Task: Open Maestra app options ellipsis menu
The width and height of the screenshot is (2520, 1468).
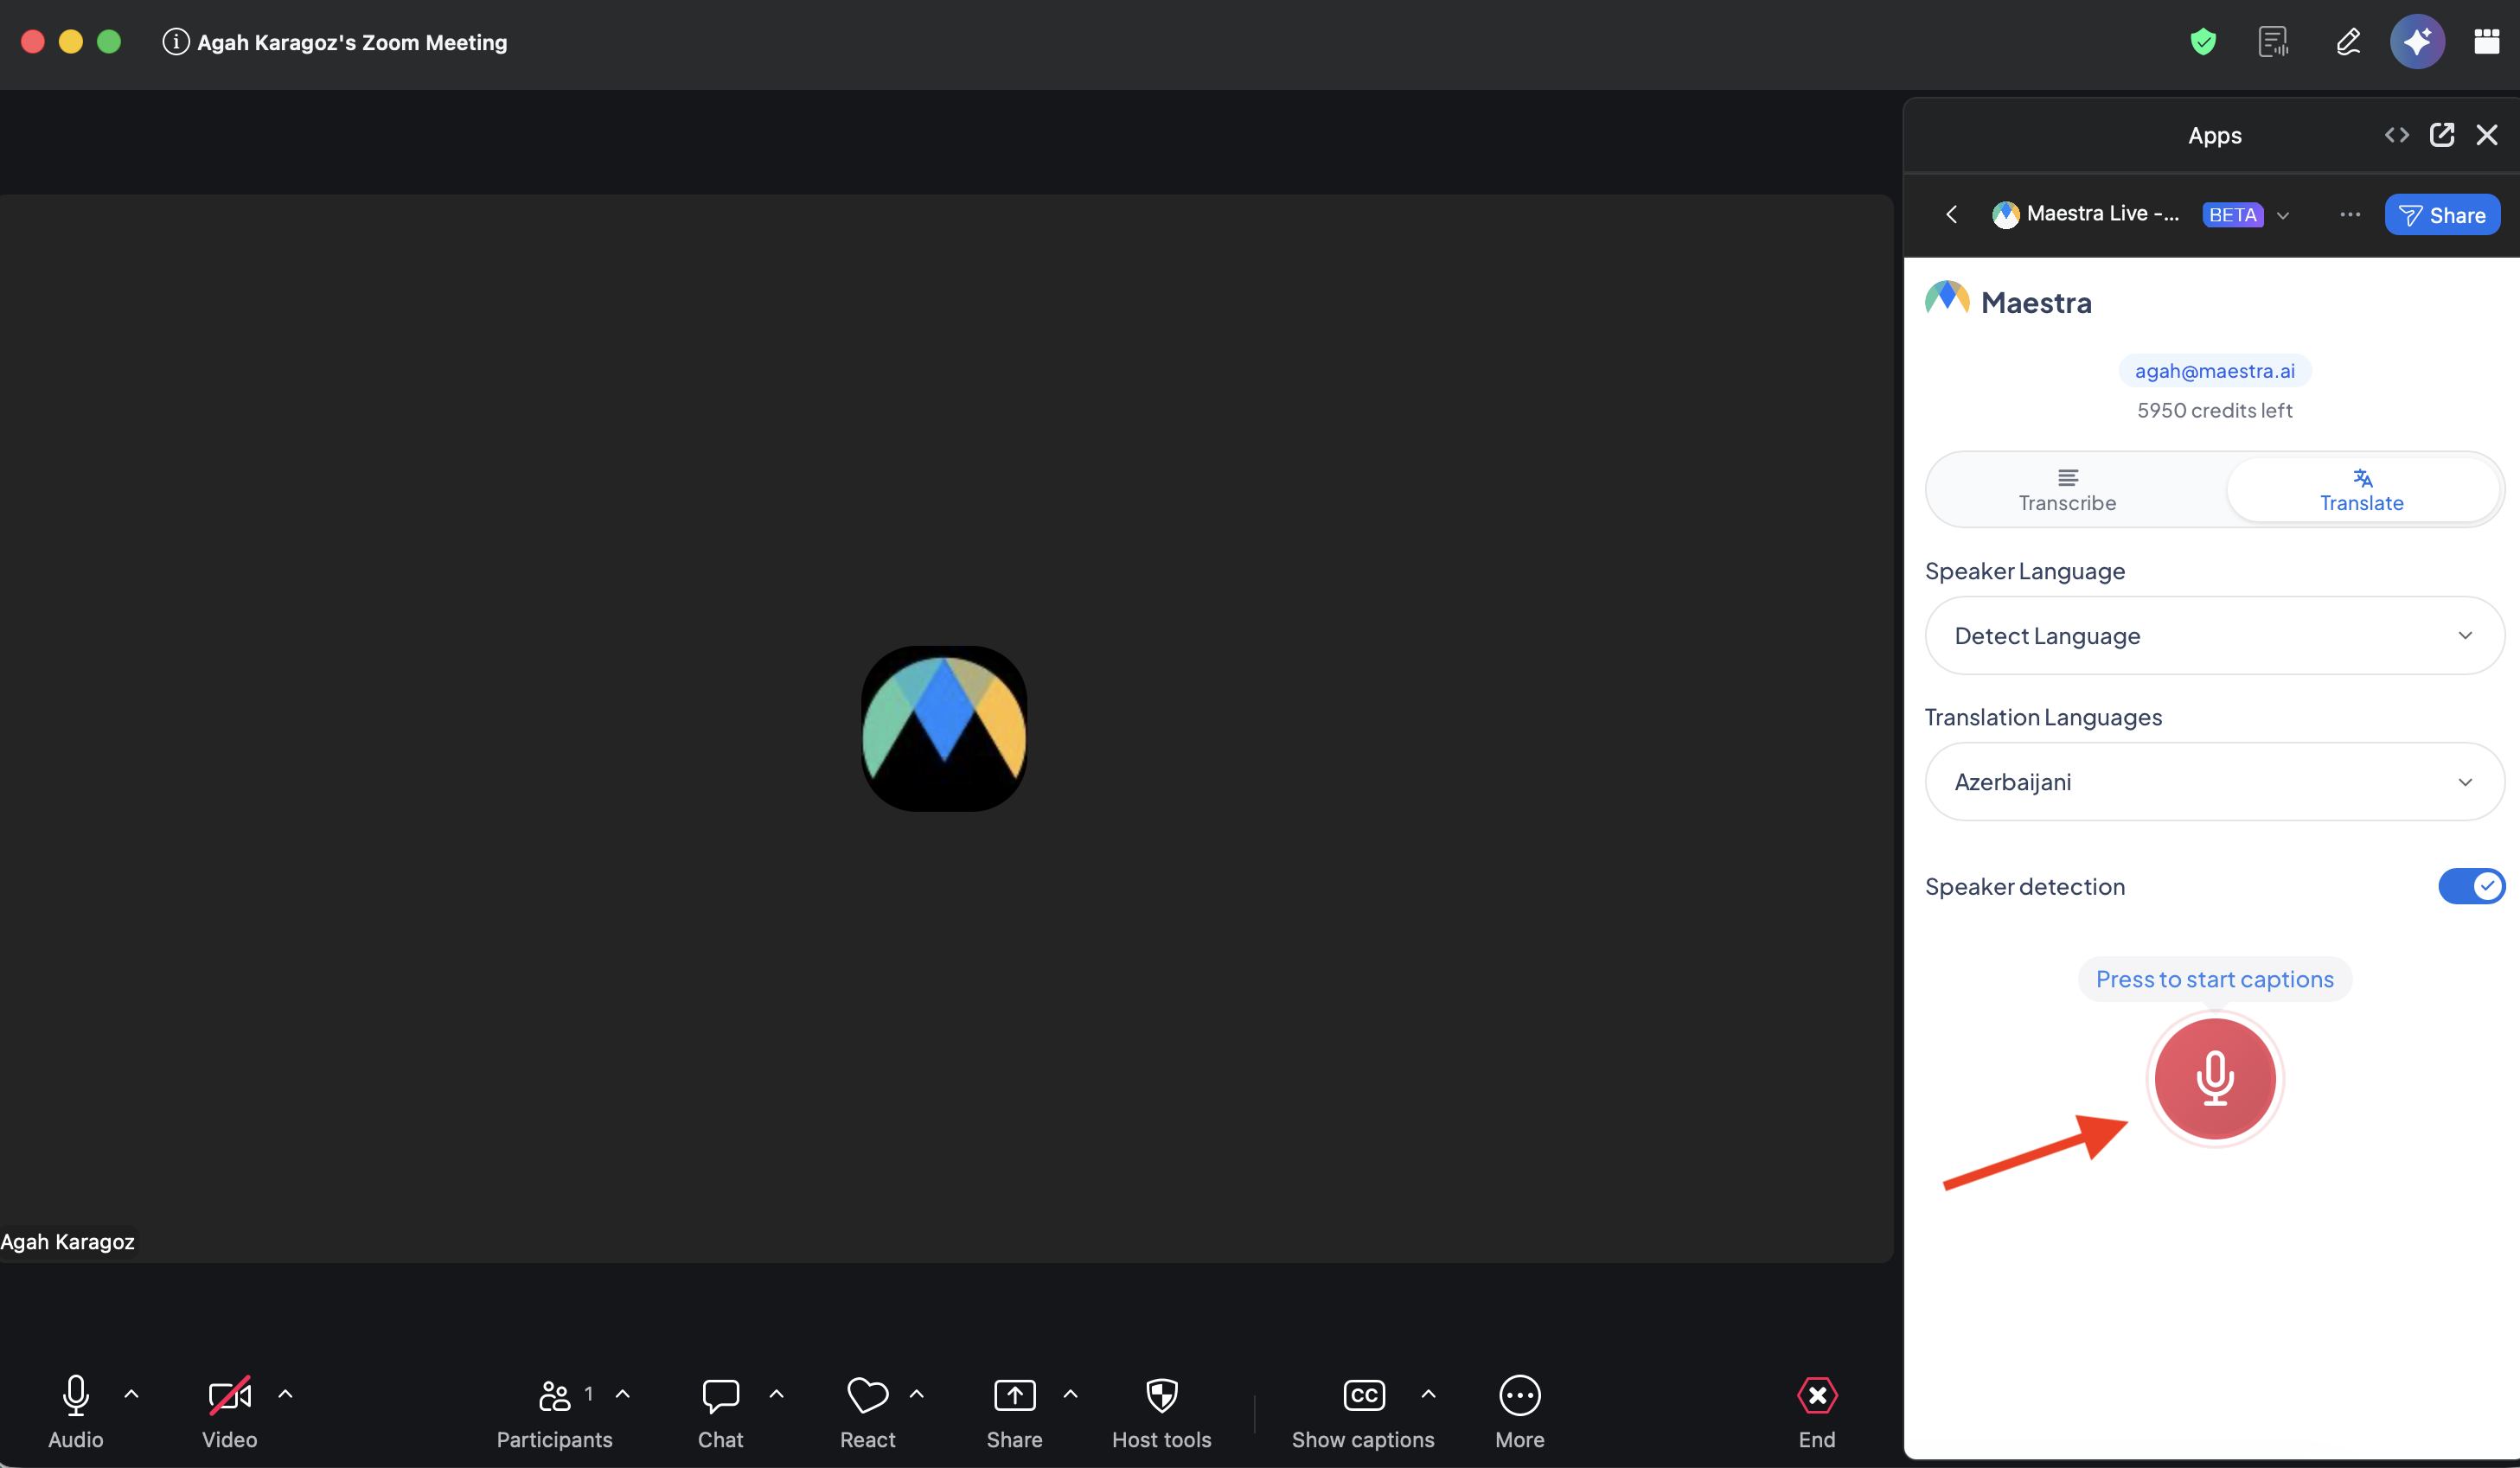Action: [2350, 215]
